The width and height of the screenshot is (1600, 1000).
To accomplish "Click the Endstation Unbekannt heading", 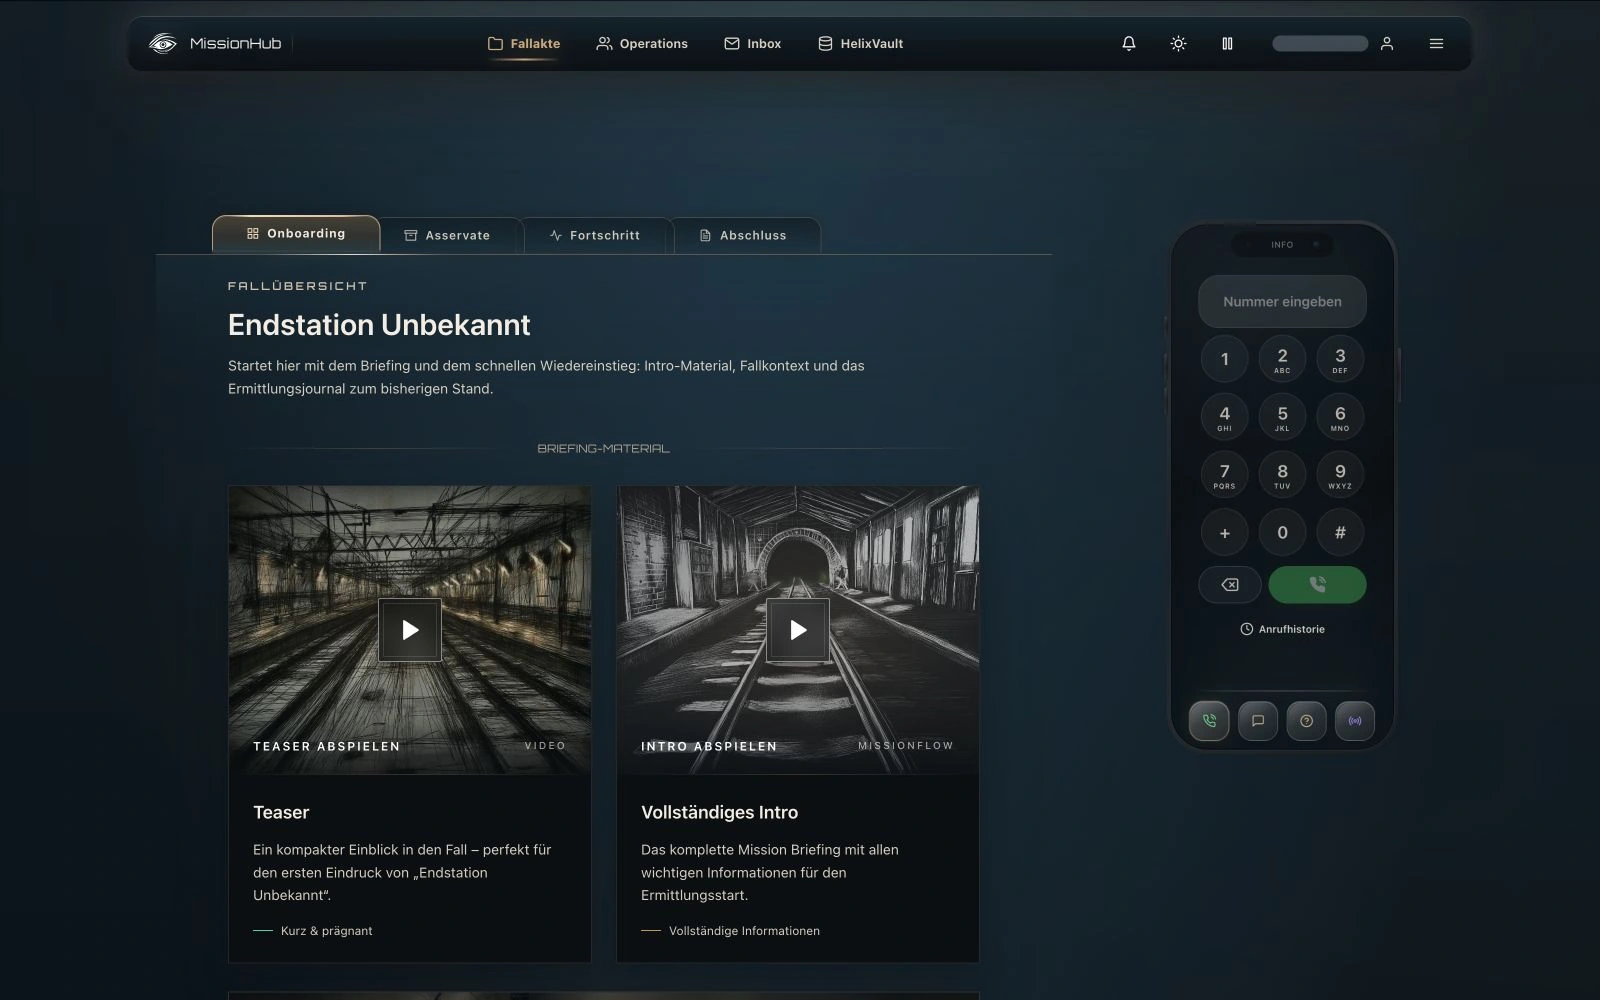I will coord(379,324).
